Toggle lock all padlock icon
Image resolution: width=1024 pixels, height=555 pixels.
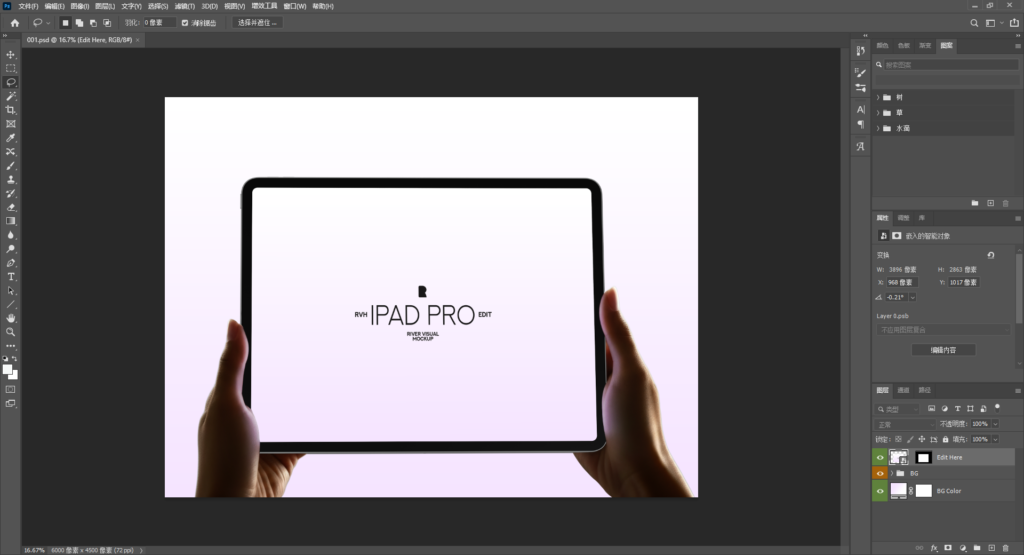click(x=945, y=439)
